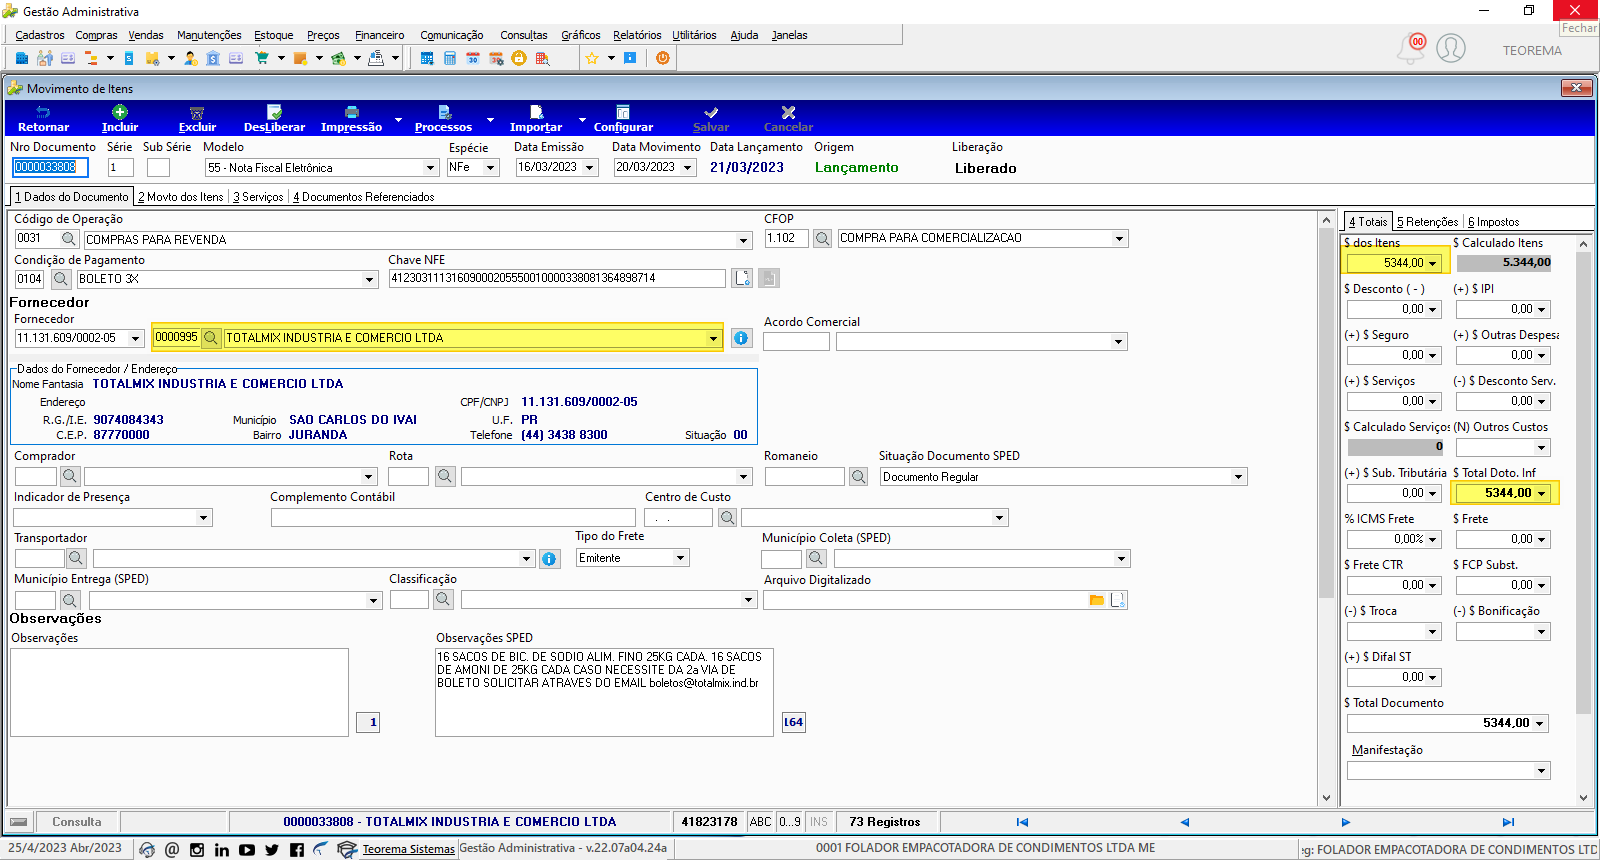1600x860 pixels.
Task: Click the blue info icon beside Transportador
Action: coord(549,559)
